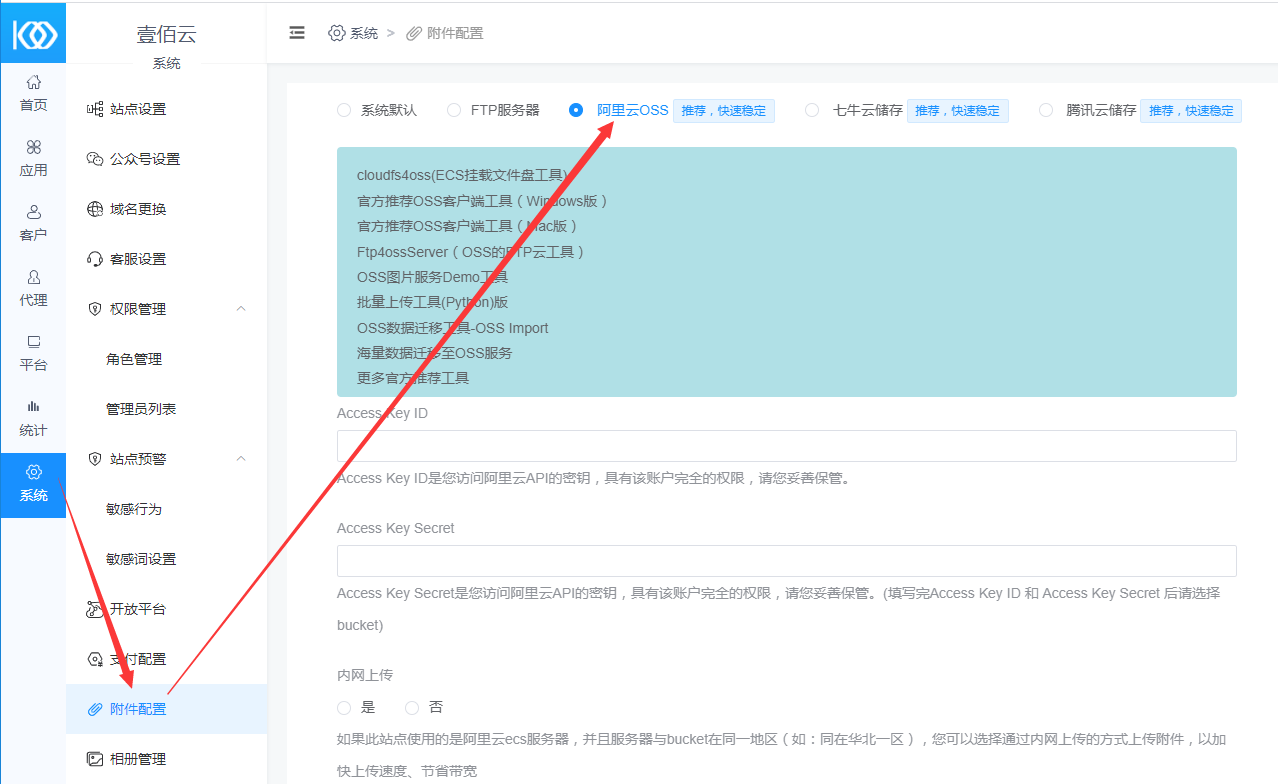
Task: Open the OSS数据迁移工具-OSS Import link
Action: [452, 328]
